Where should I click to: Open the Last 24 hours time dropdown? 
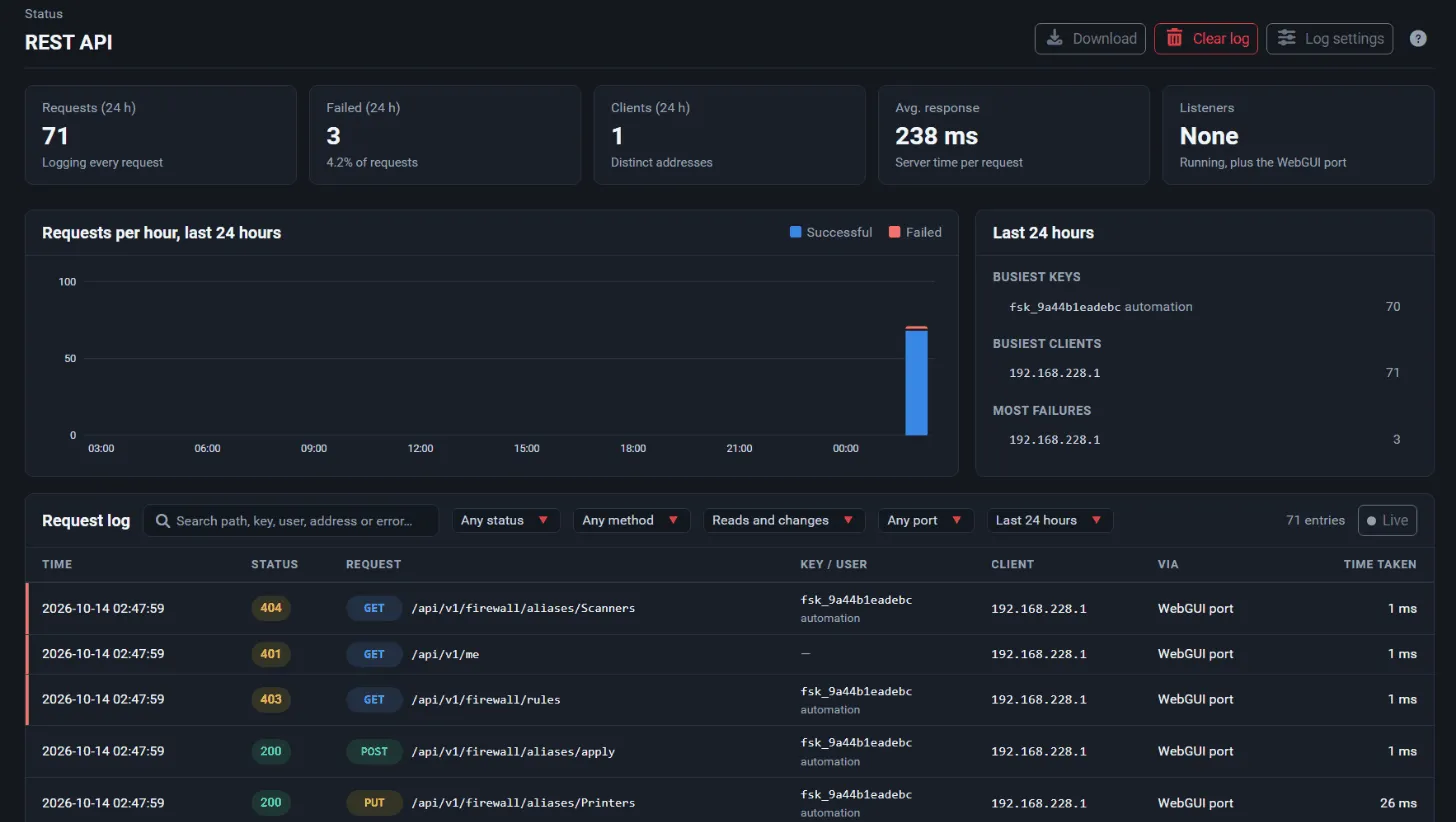[x=1050, y=520]
